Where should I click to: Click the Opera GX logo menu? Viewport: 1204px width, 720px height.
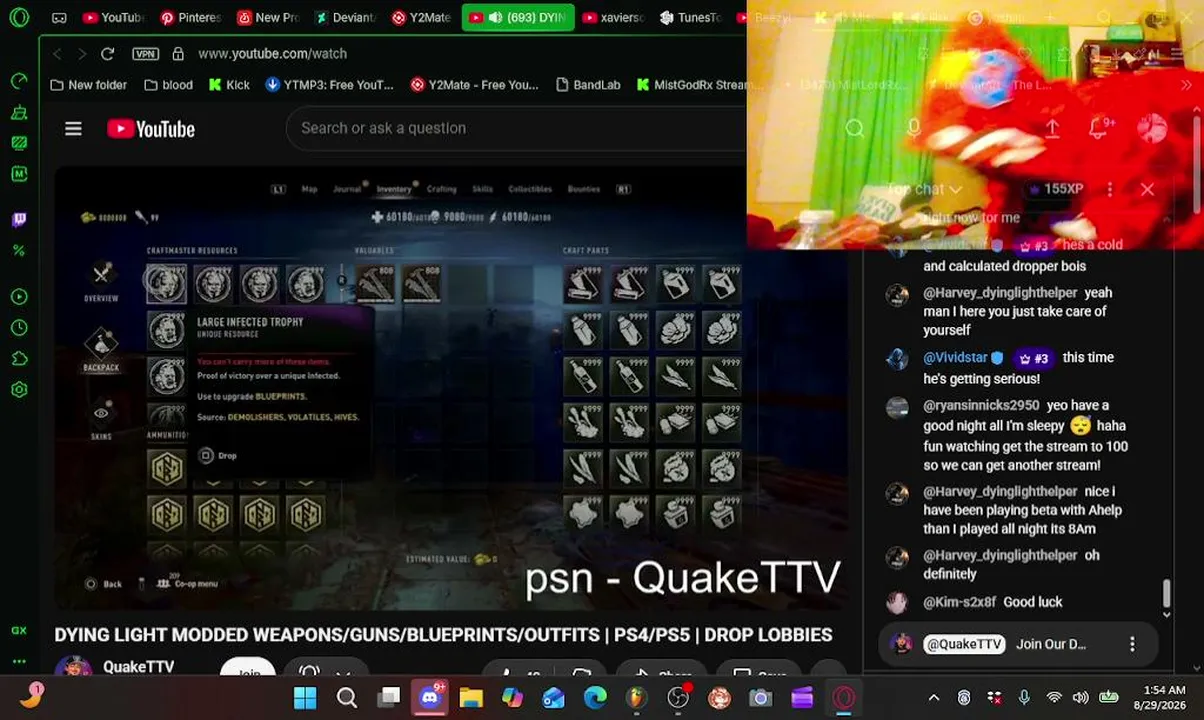[19, 17]
